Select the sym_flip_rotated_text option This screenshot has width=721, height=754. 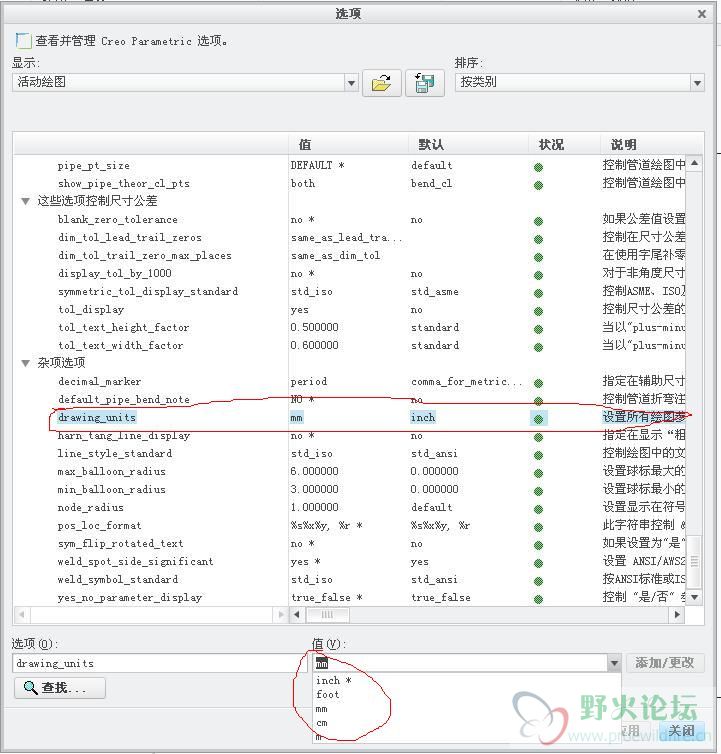pos(121,543)
